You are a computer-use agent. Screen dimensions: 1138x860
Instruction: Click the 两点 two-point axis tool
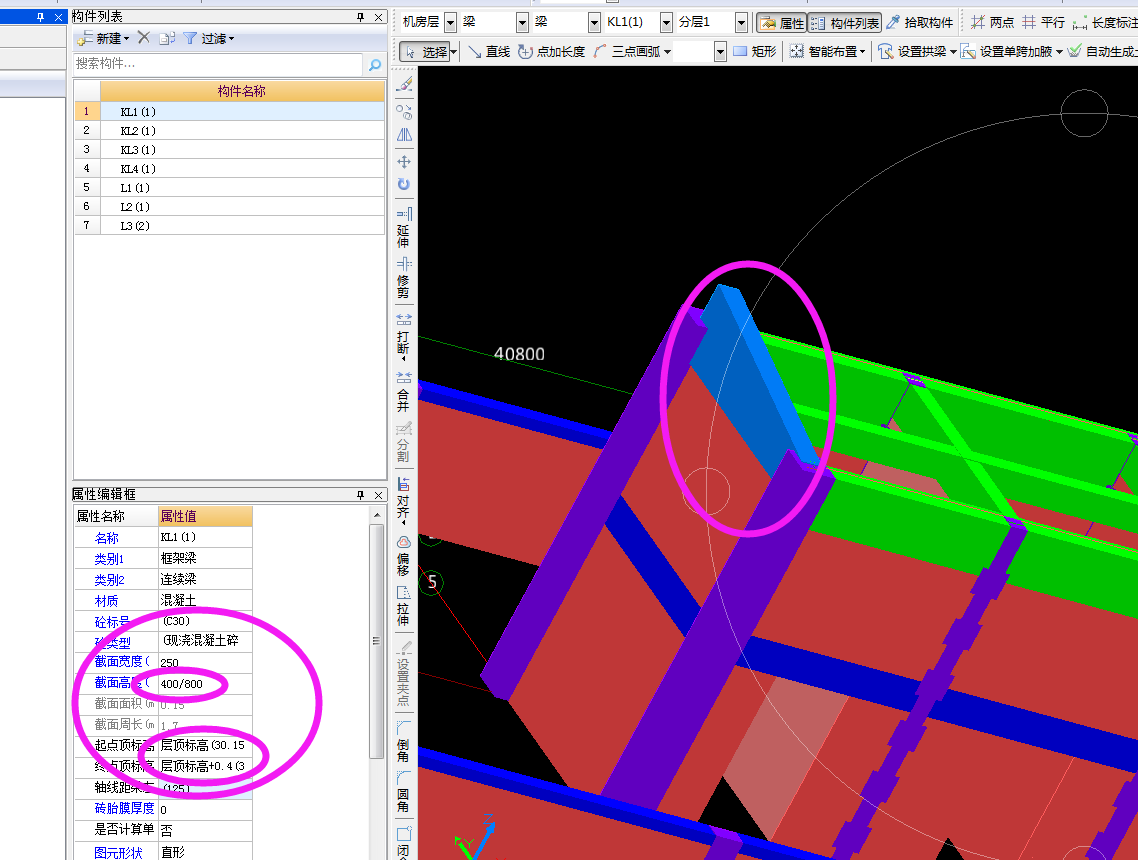pyautogui.click(x=992, y=22)
